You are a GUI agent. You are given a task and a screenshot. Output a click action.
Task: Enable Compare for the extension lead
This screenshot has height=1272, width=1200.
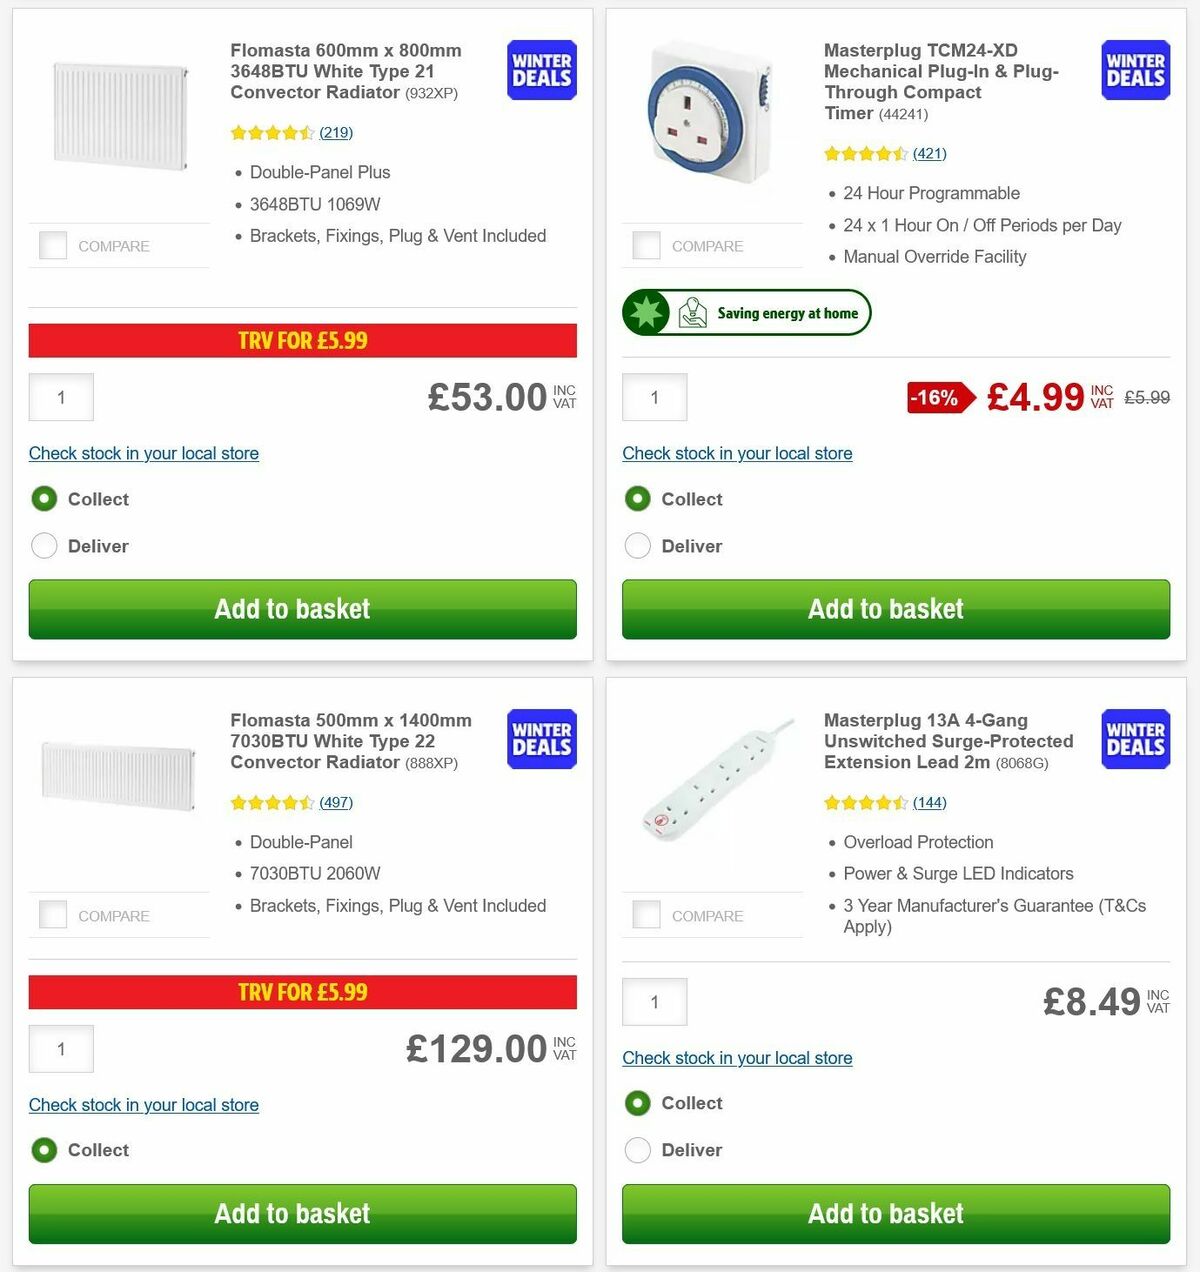click(x=646, y=914)
